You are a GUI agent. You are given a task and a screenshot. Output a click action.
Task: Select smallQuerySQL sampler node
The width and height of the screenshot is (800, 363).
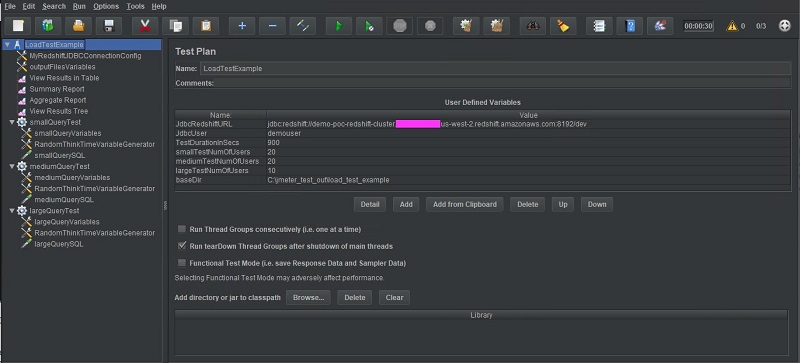point(60,156)
